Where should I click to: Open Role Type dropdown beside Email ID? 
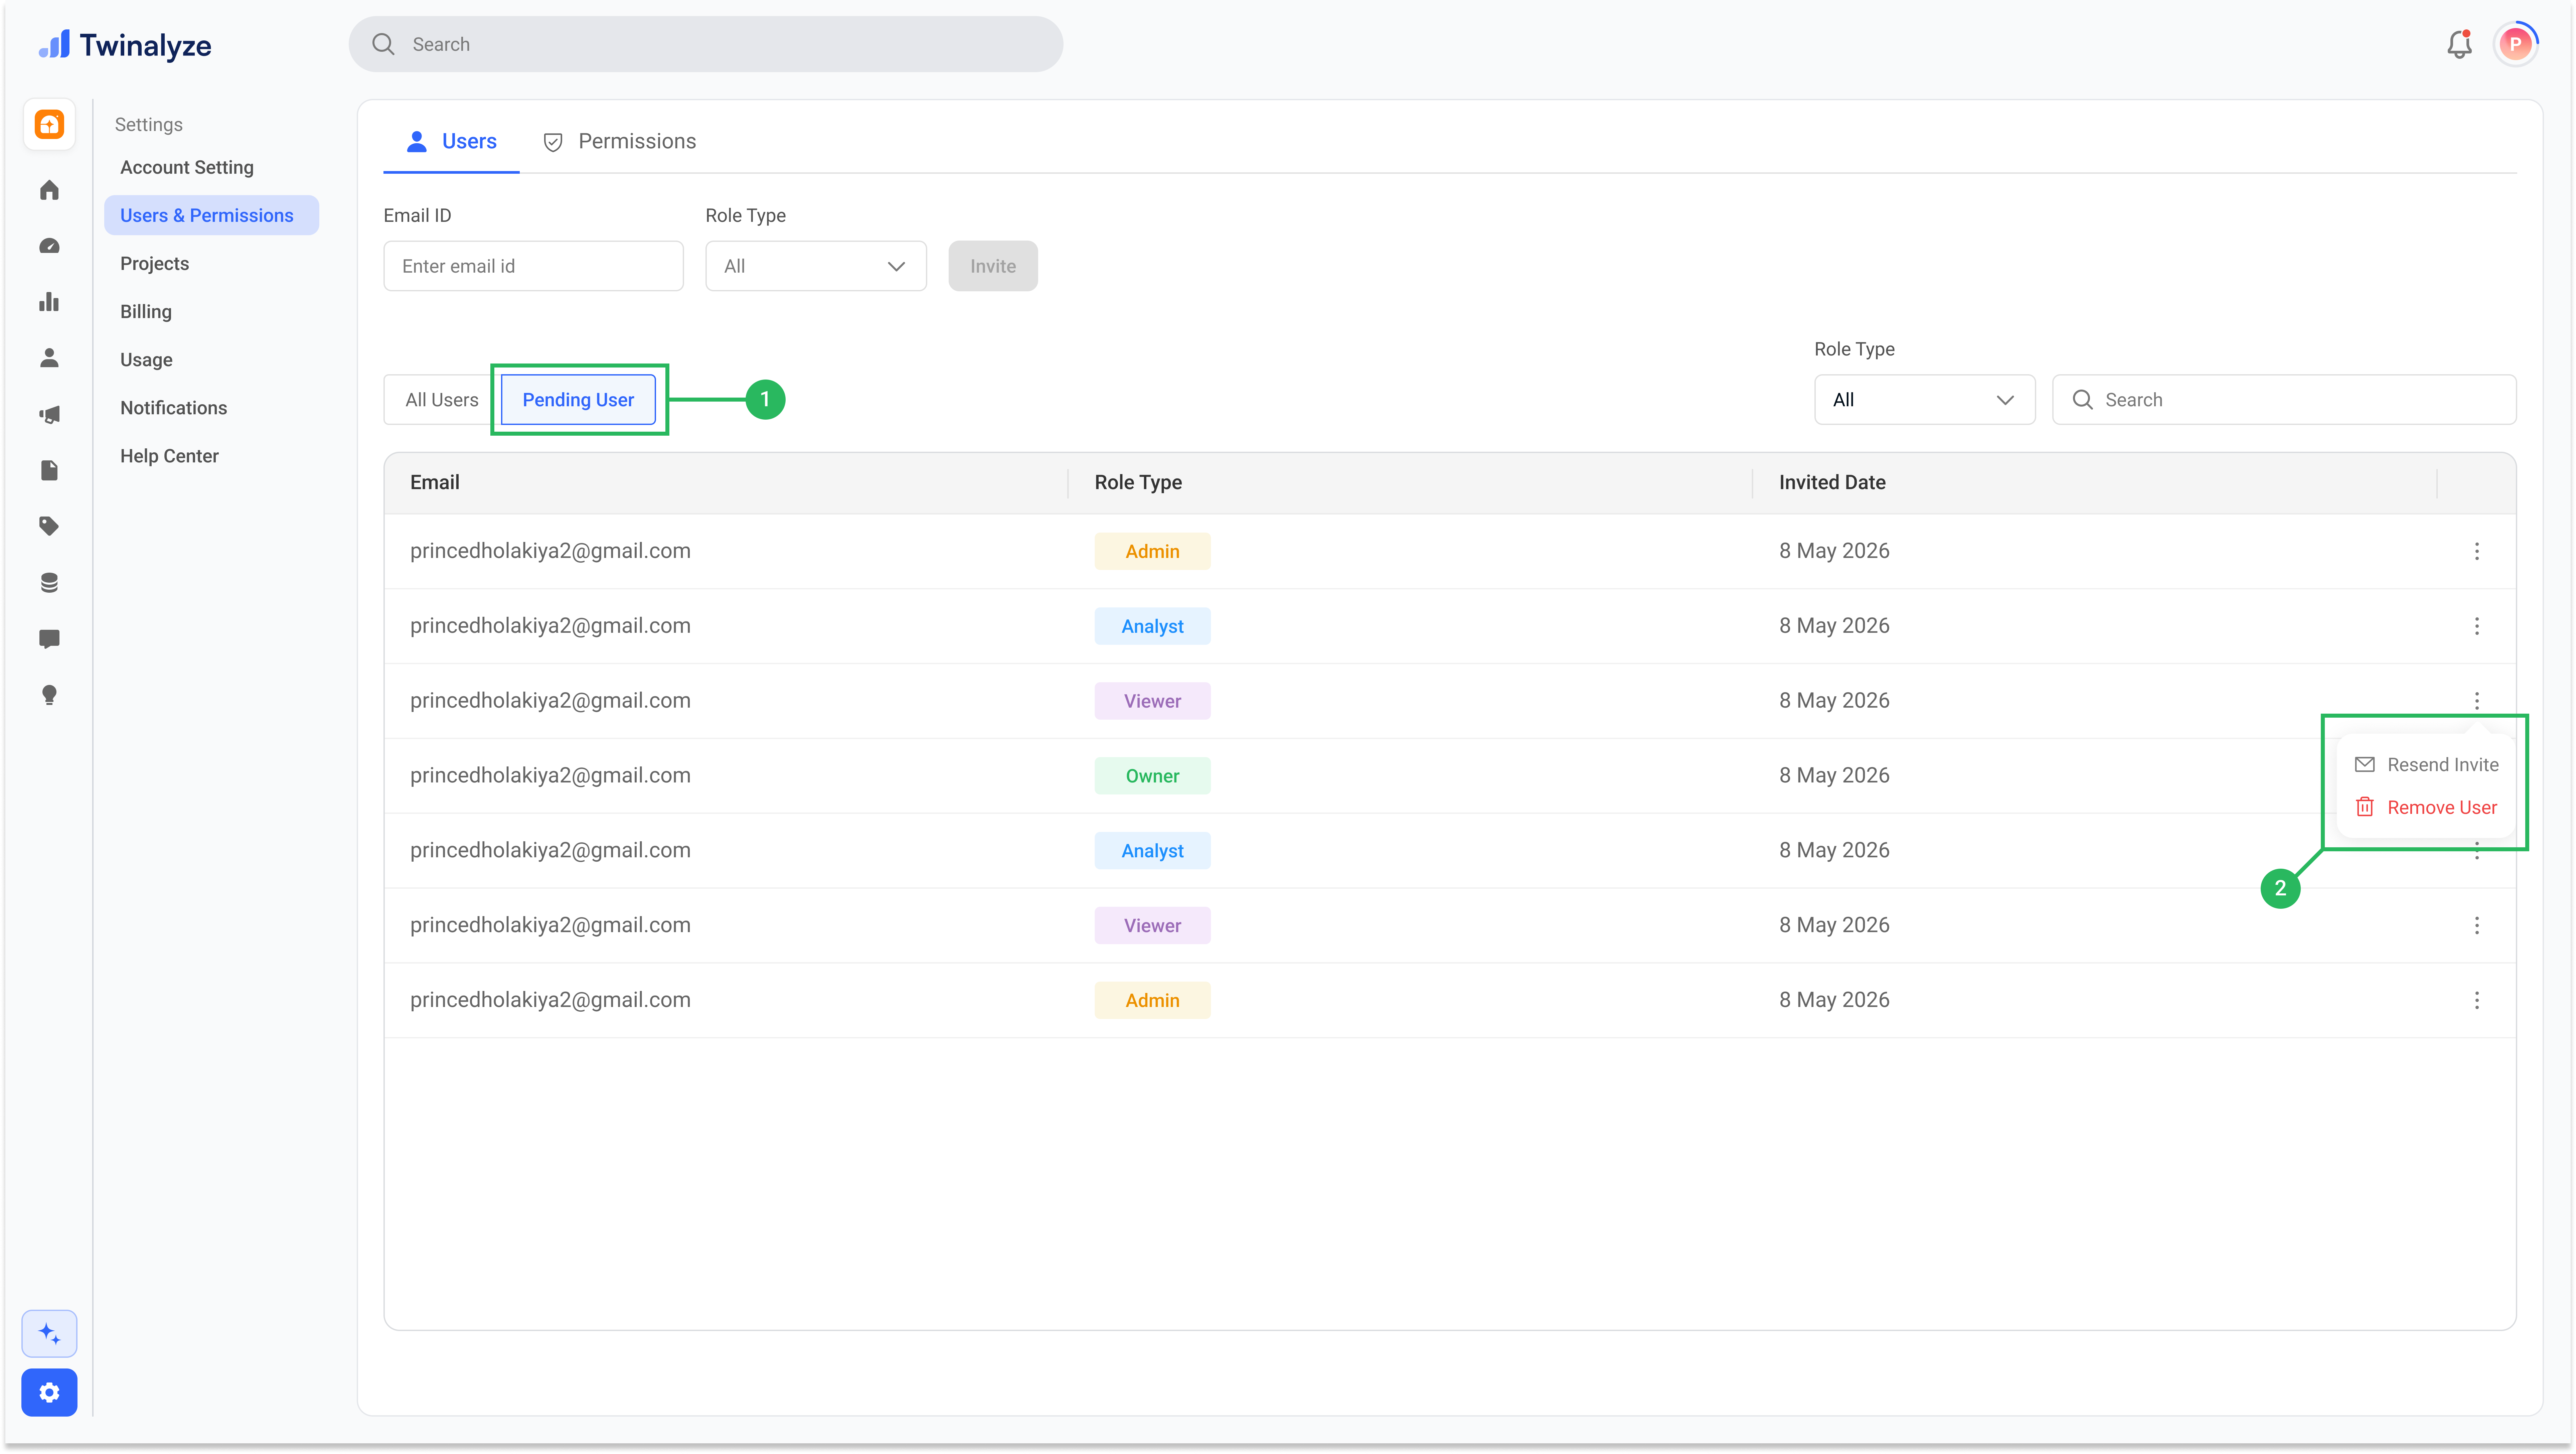[816, 266]
